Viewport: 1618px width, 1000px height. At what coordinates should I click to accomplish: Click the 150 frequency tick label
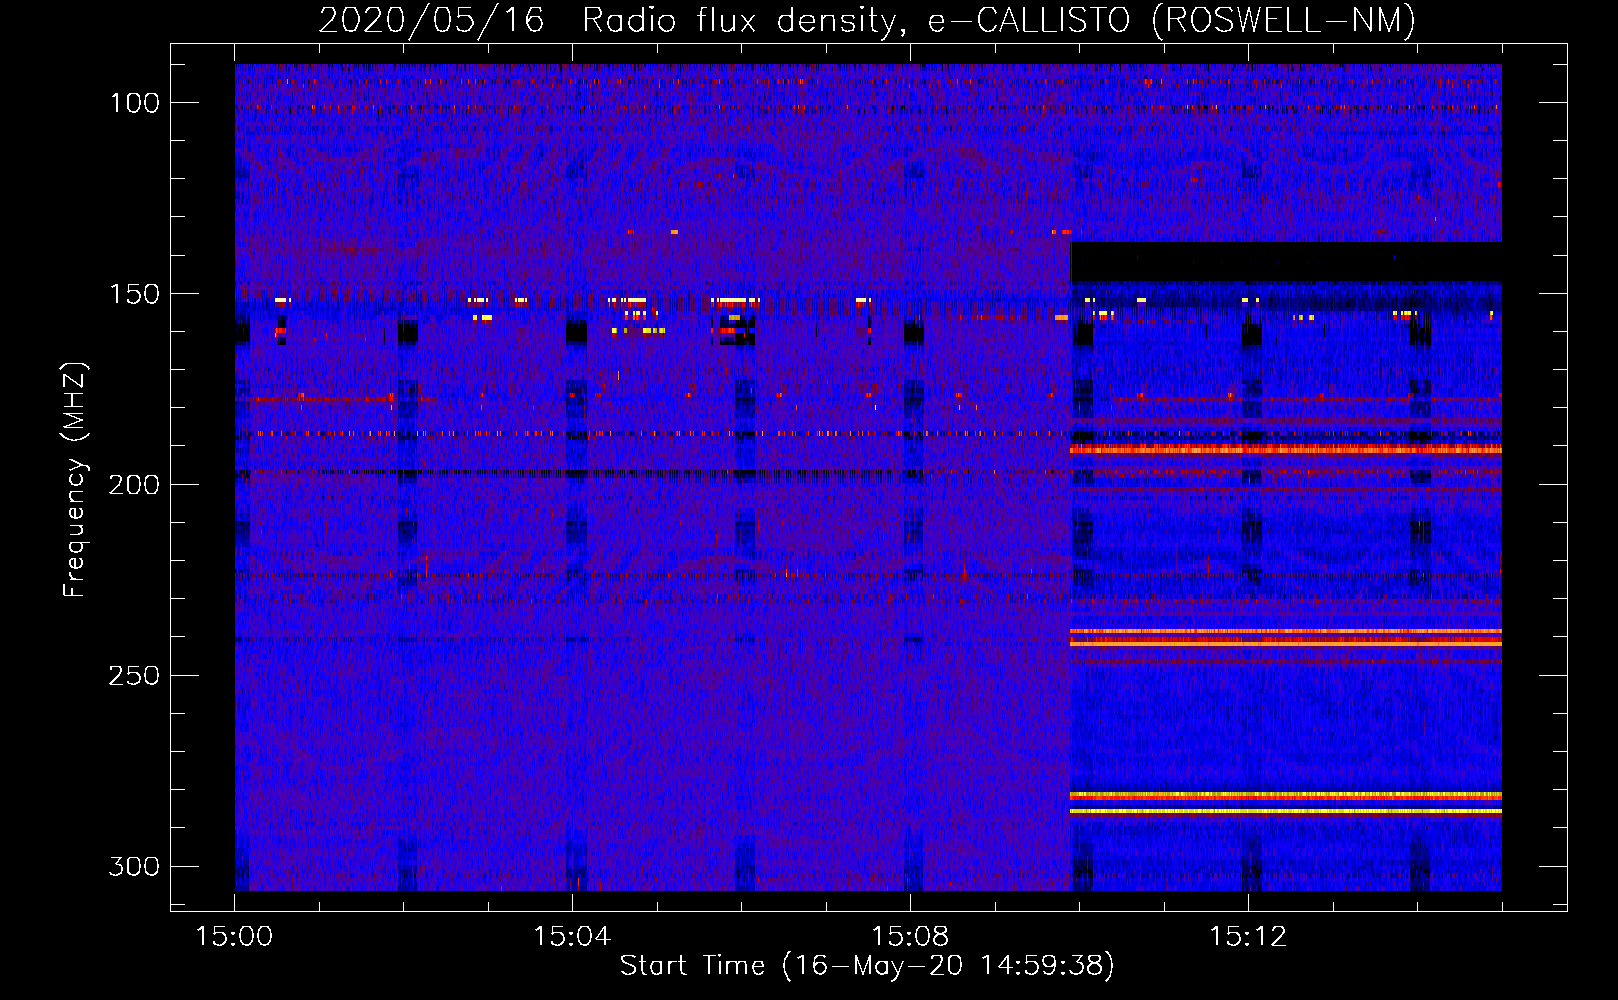pyautogui.click(x=135, y=294)
